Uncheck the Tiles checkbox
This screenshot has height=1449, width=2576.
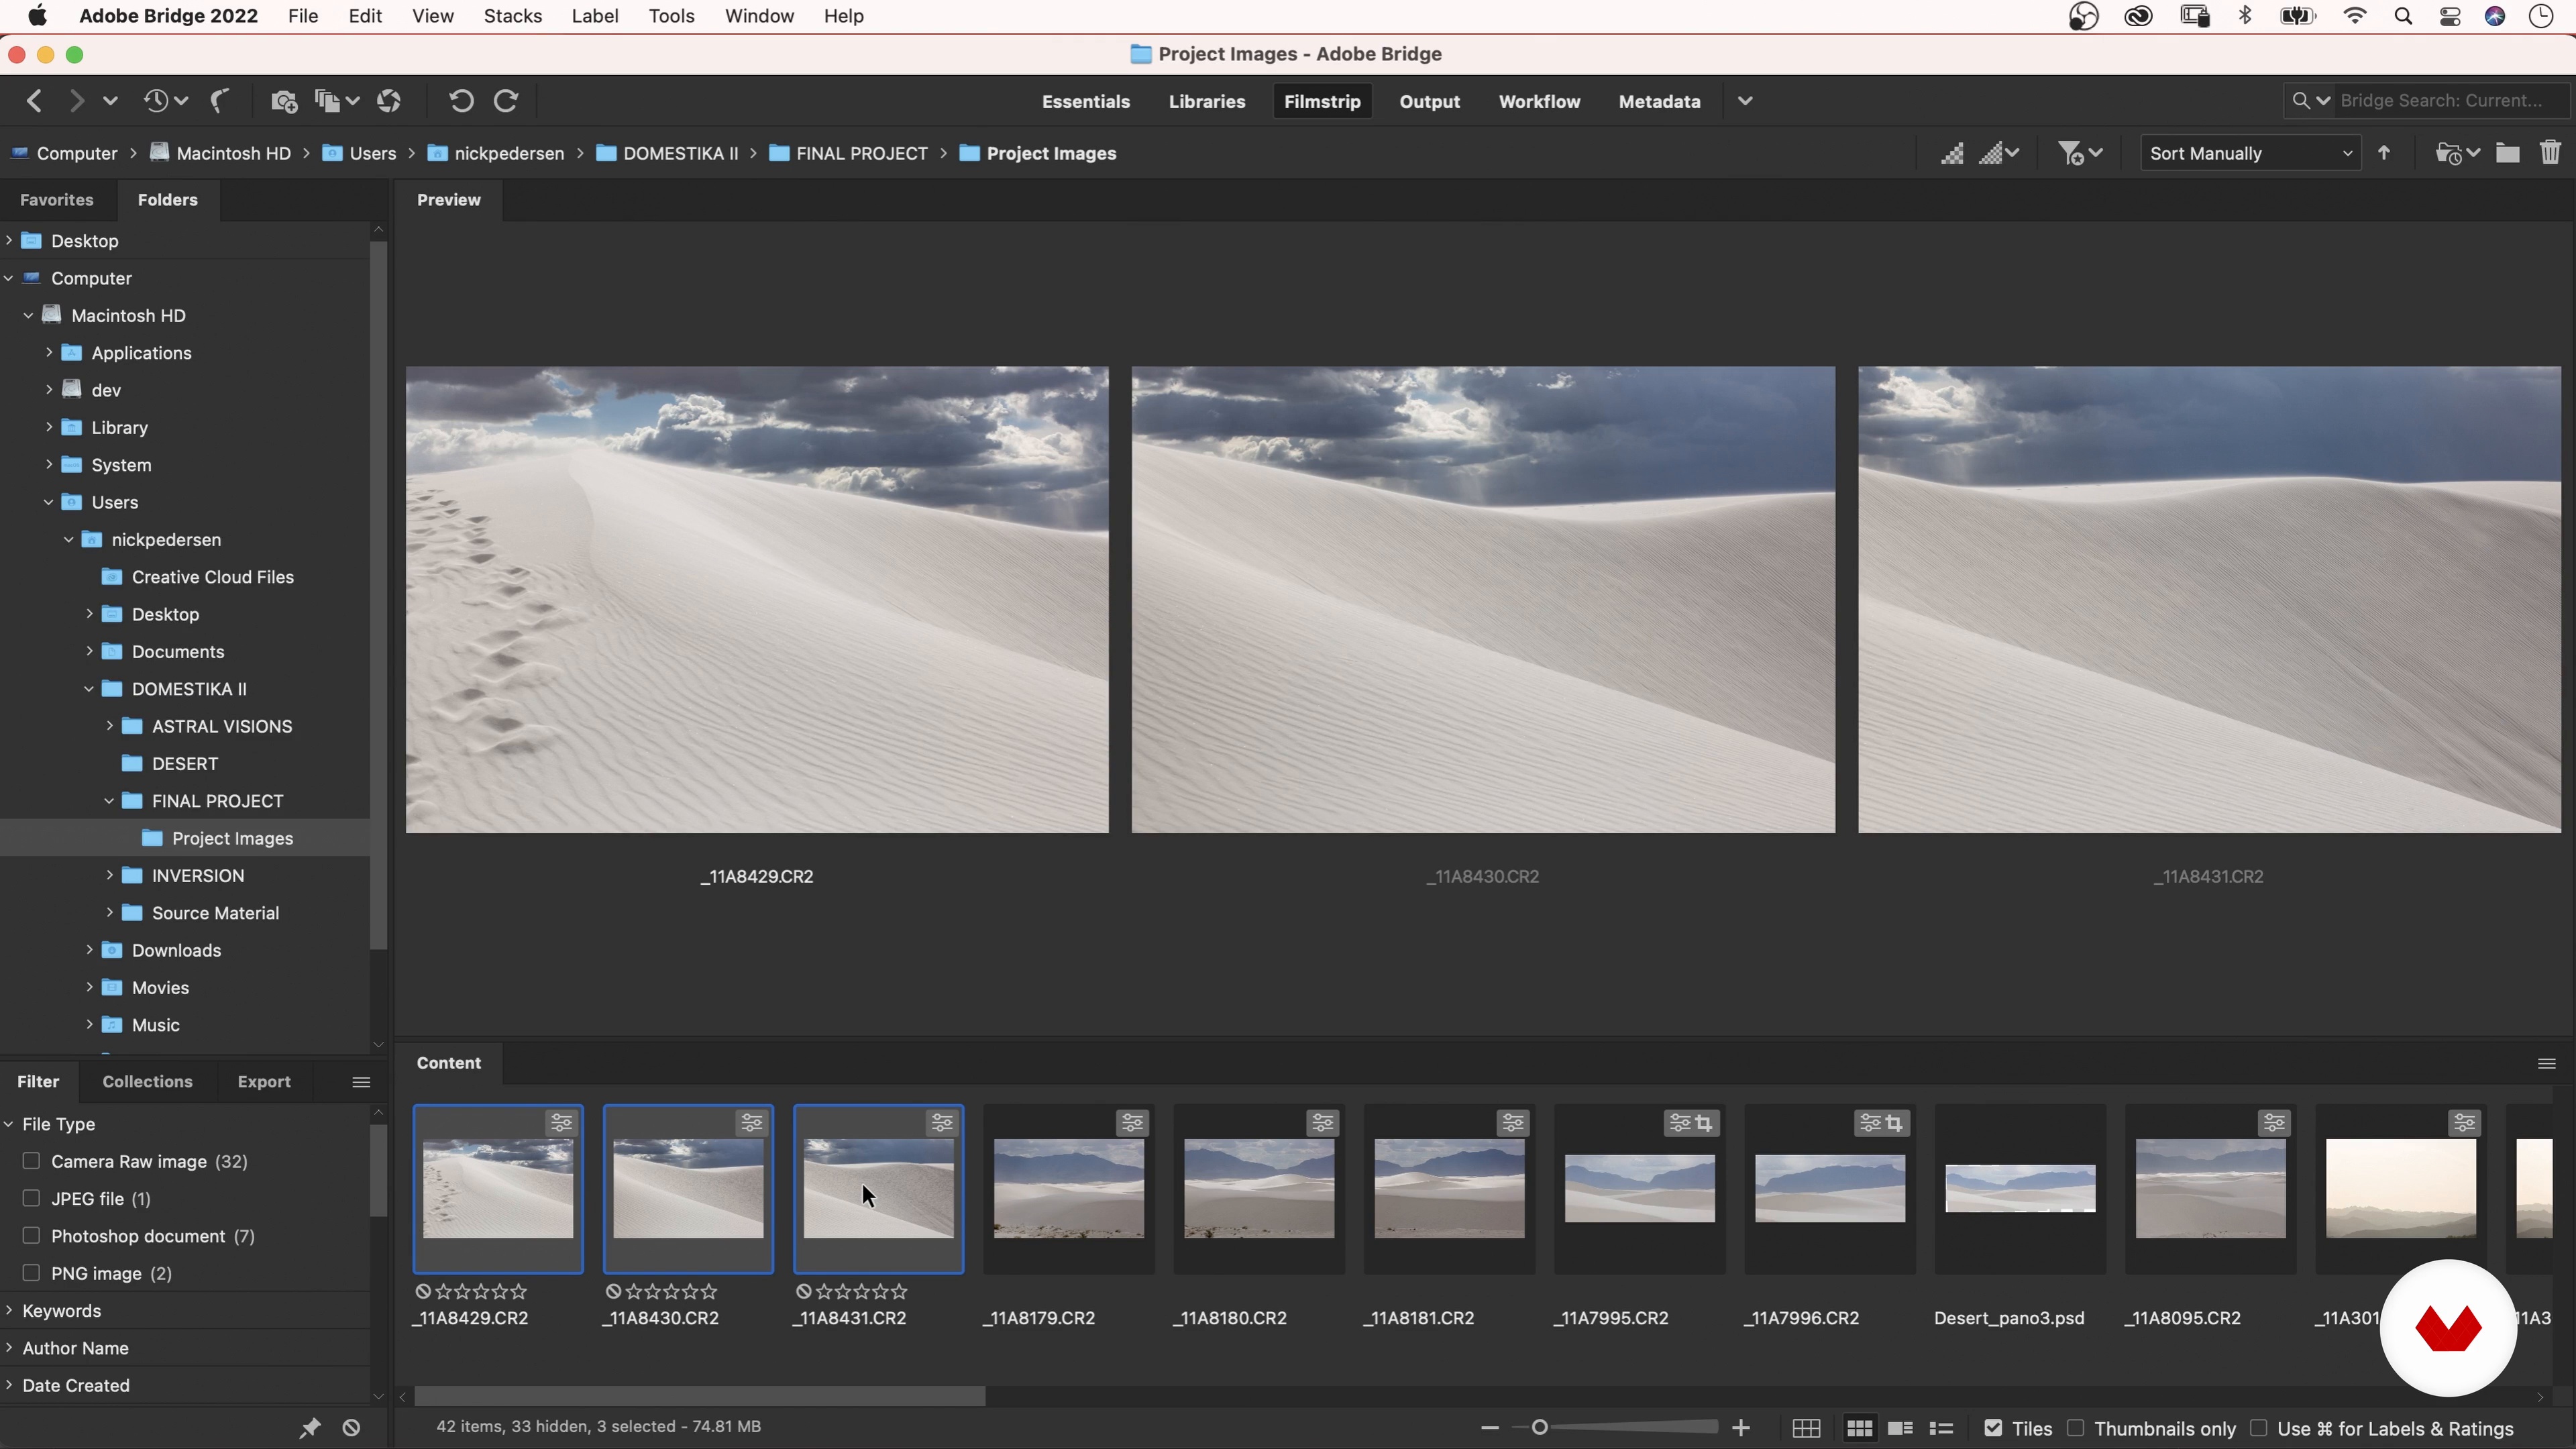tap(1993, 1428)
